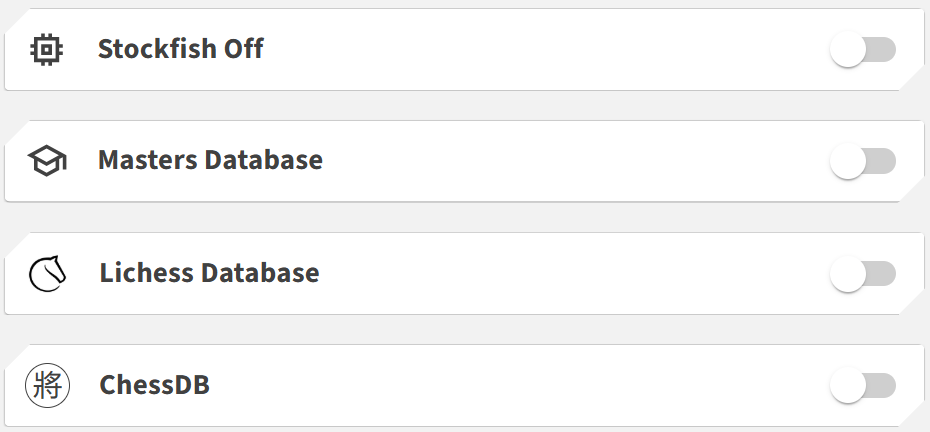Click the "Stockfish Off" label text
Viewport: 930px width, 432px height.
pyautogui.click(x=180, y=49)
